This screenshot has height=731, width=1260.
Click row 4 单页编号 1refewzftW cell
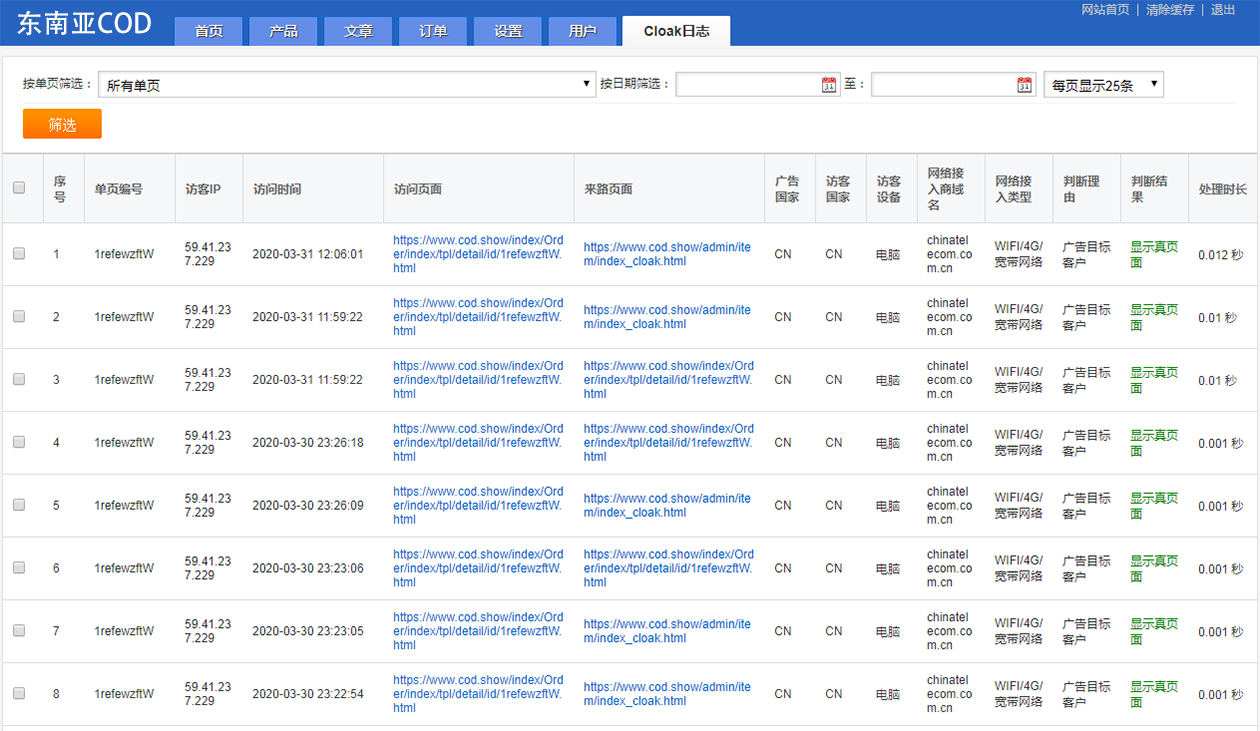[124, 442]
